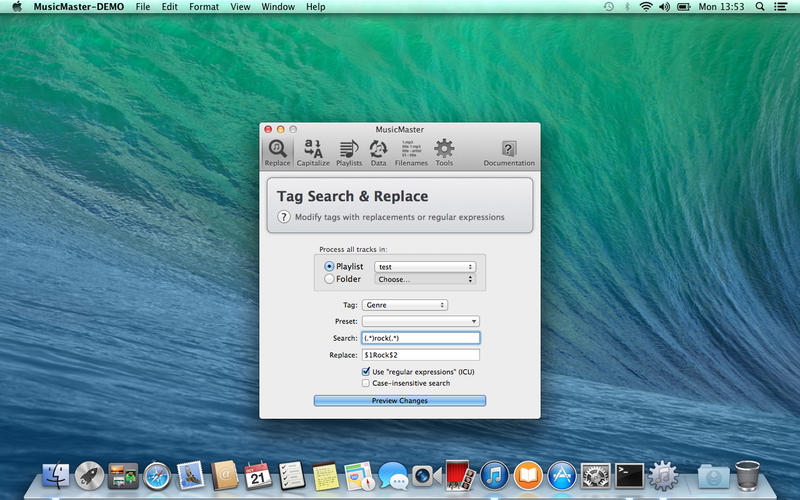This screenshot has width=800, height=500.
Task: Disable Use regular expressions (ICU) checkbox
Action: [x=366, y=371]
